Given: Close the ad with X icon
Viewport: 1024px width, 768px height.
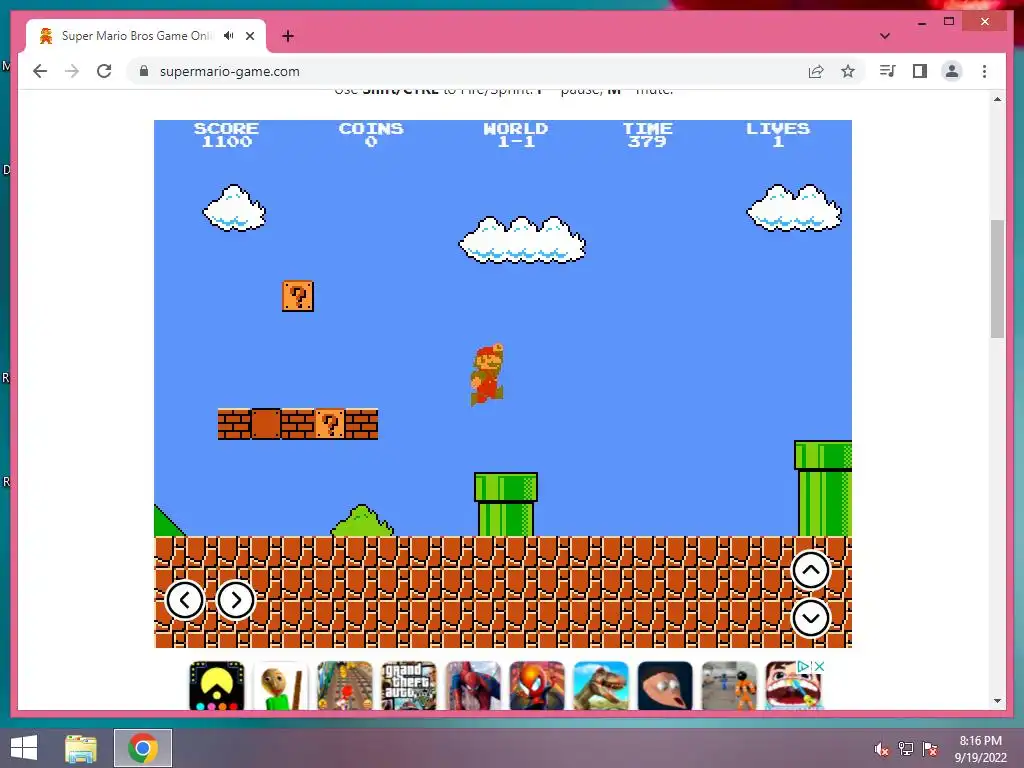Looking at the screenshot, I should [820, 666].
